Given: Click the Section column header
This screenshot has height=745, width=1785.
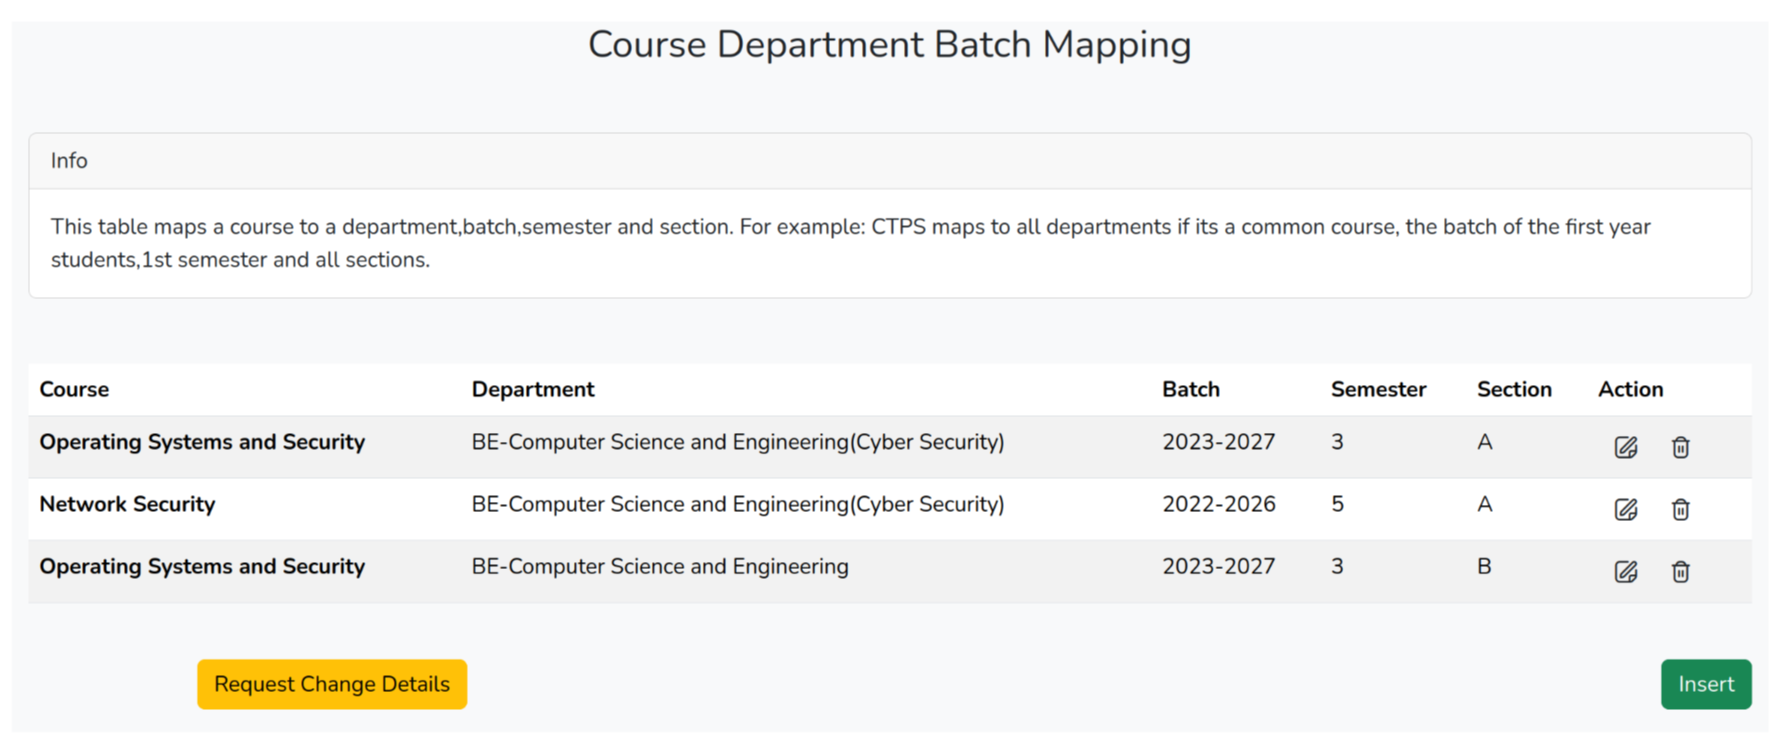Looking at the screenshot, I should pos(1513,389).
